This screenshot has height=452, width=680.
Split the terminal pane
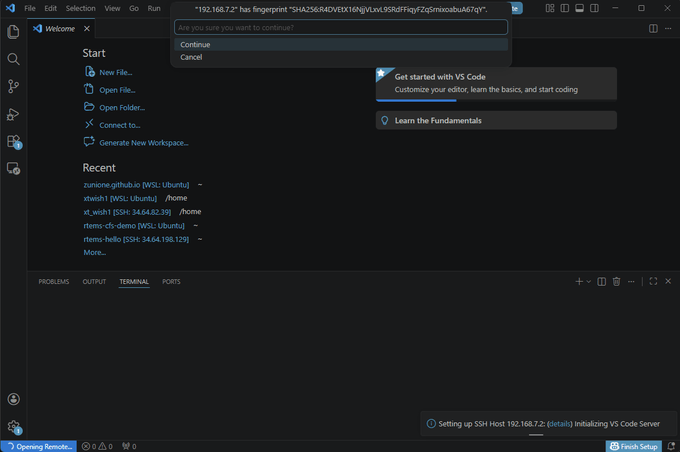[x=602, y=282]
